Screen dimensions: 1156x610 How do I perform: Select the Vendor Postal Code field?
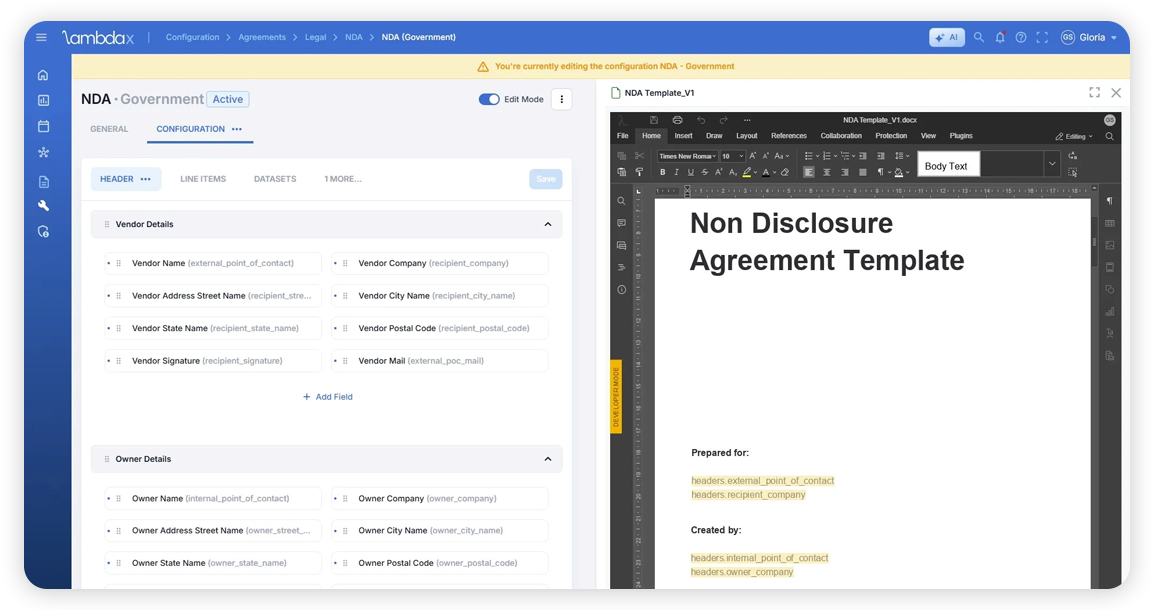439,328
